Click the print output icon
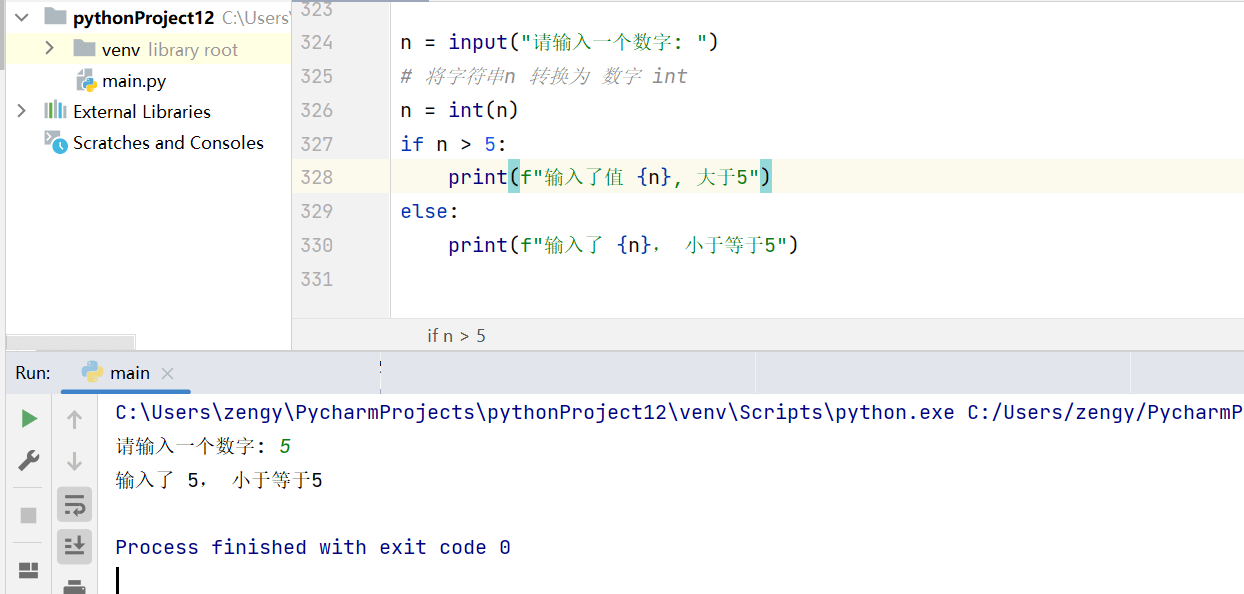The height and width of the screenshot is (594, 1244). pyautogui.click(x=74, y=587)
